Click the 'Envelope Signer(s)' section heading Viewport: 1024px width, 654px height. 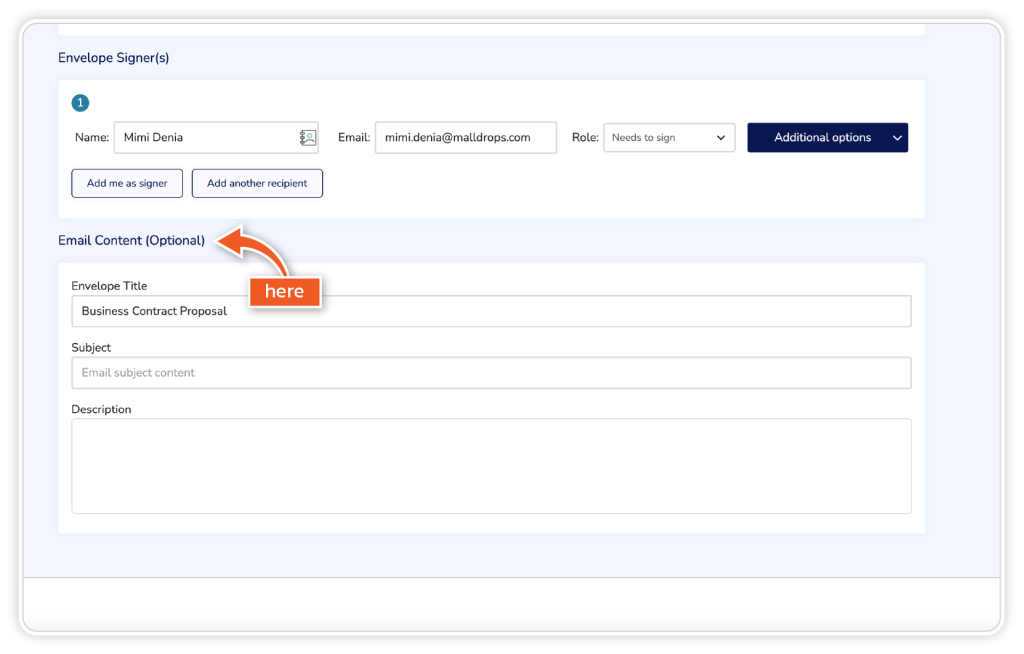pos(113,58)
